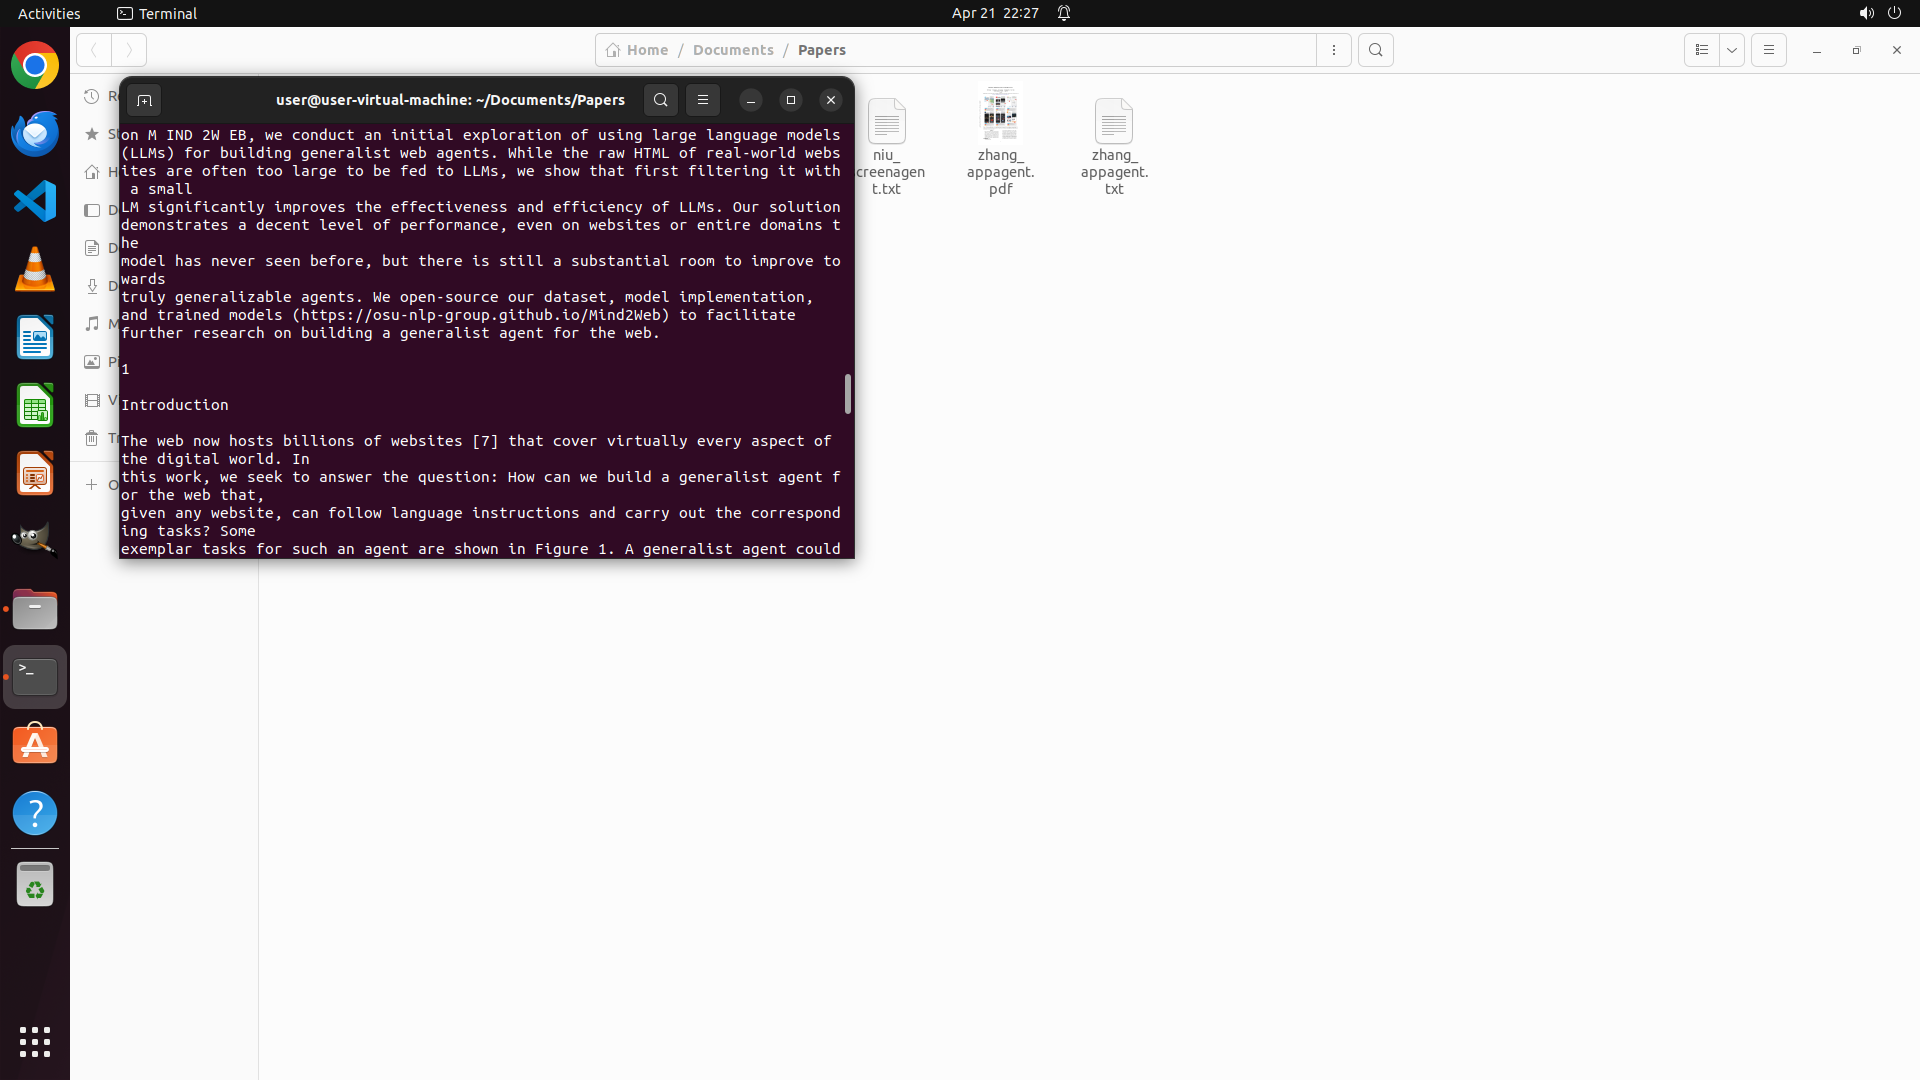Open VLC media player from the dock

(x=35, y=269)
